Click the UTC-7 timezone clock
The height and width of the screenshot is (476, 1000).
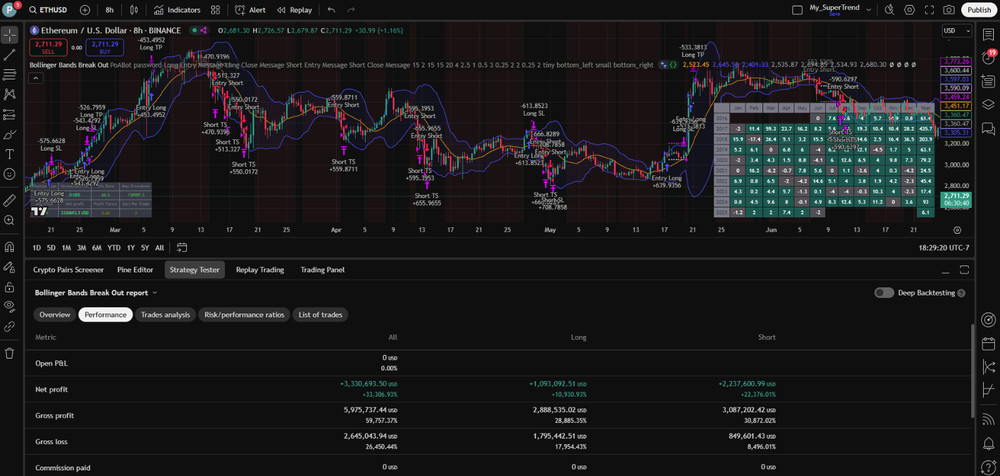point(945,248)
